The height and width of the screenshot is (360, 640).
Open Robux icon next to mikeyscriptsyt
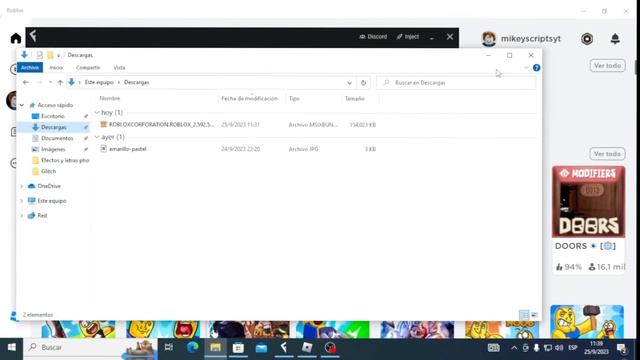(x=587, y=39)
